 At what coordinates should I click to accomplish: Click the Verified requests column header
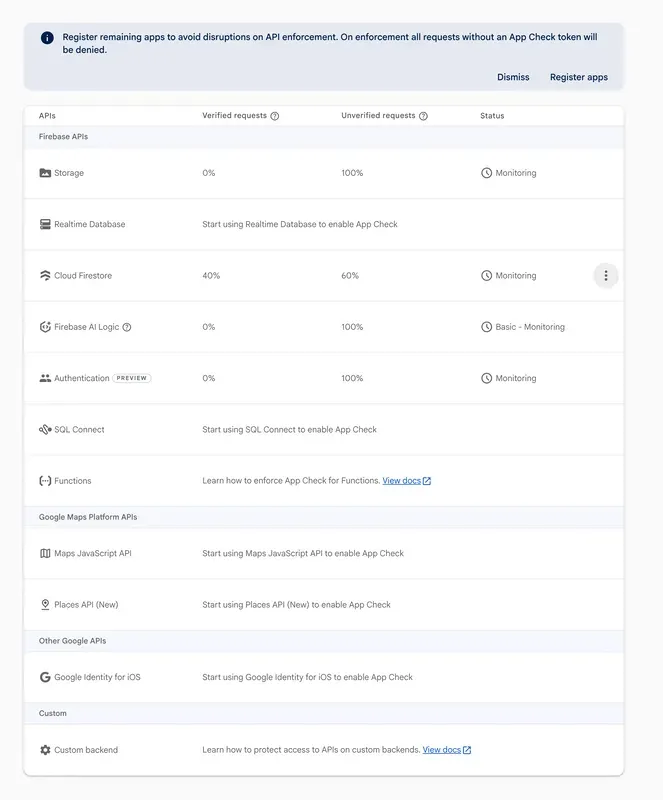(x=234, y=115)
